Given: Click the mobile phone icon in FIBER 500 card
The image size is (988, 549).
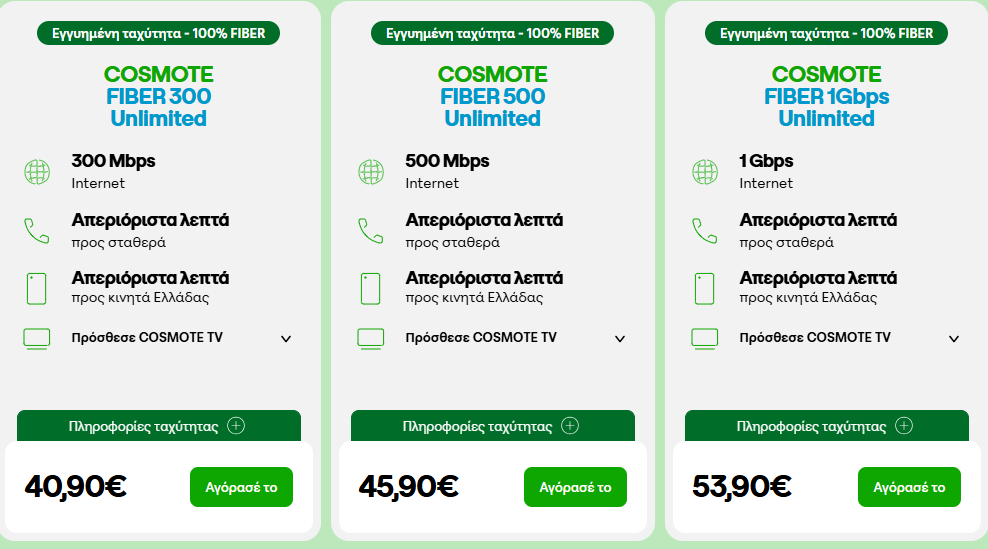Looking at the screenshot, I should [x=370, y=289].
